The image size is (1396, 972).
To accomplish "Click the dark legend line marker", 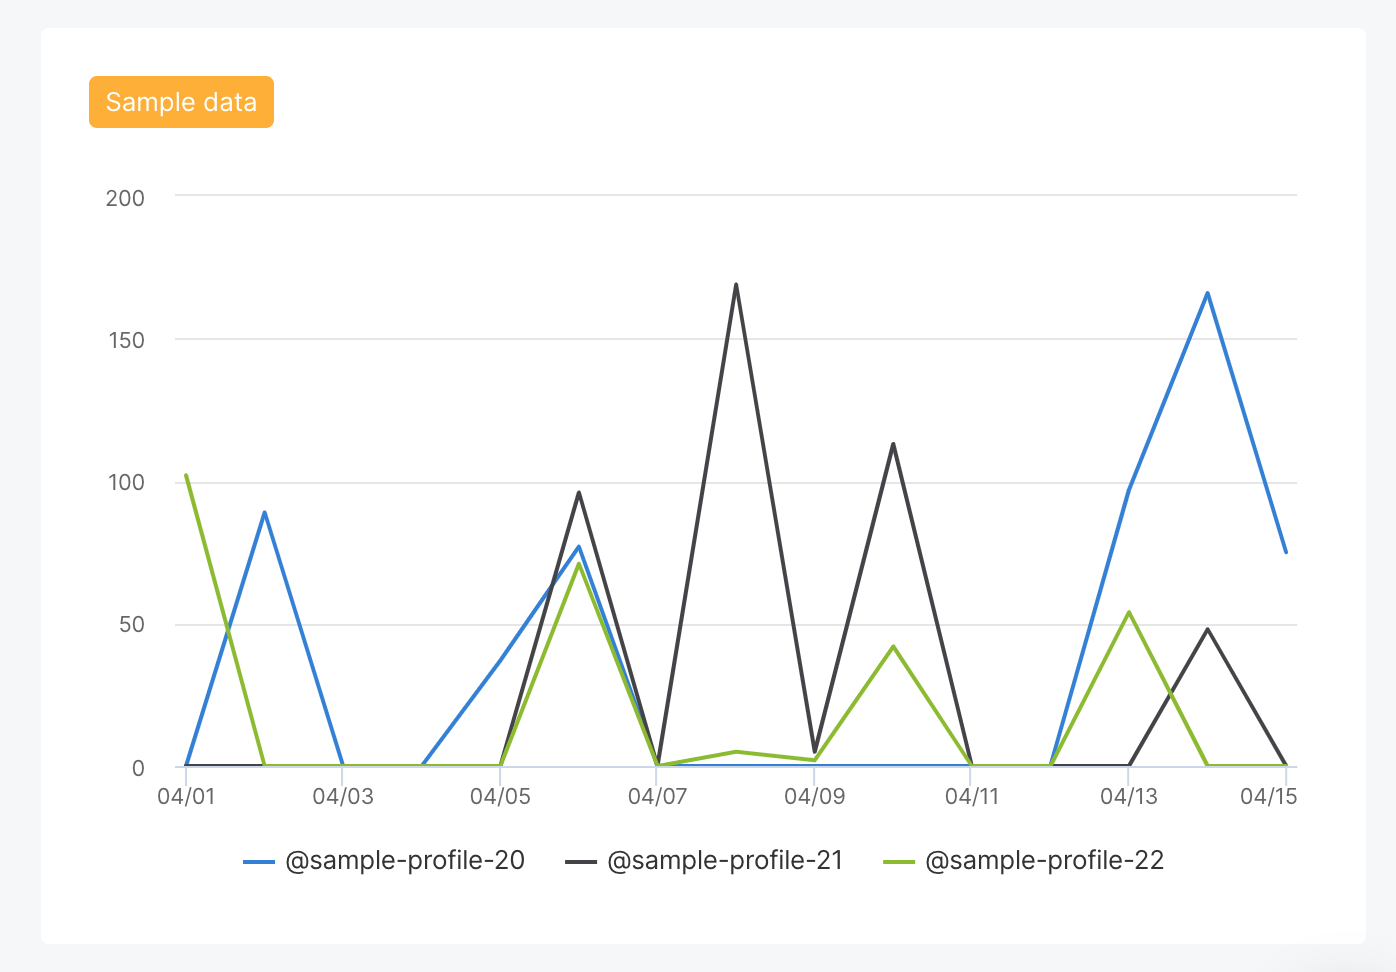I will [580, 860].
